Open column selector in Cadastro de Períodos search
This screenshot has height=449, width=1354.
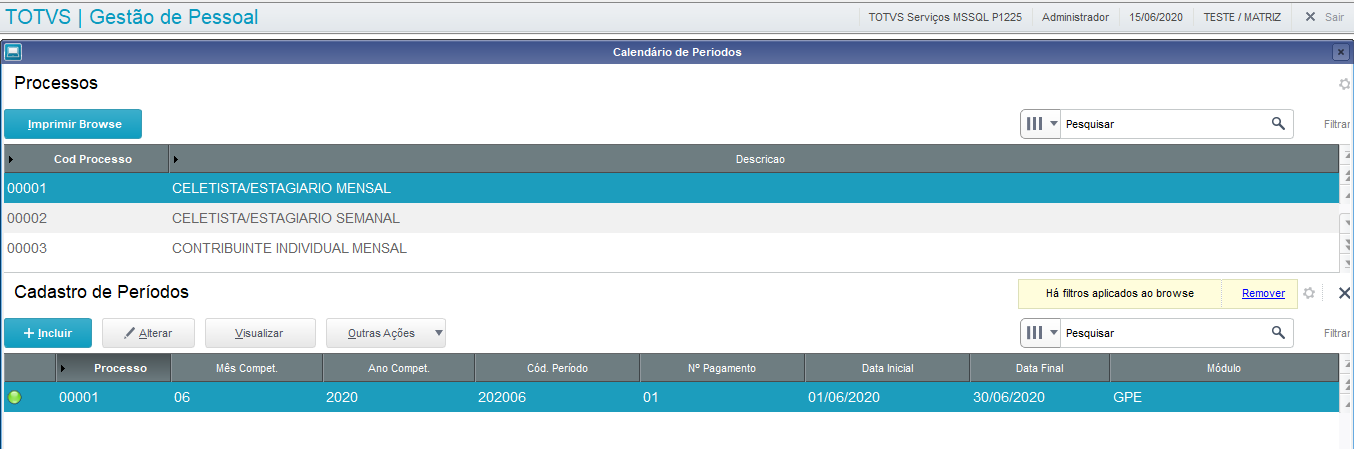[1040, 333]
